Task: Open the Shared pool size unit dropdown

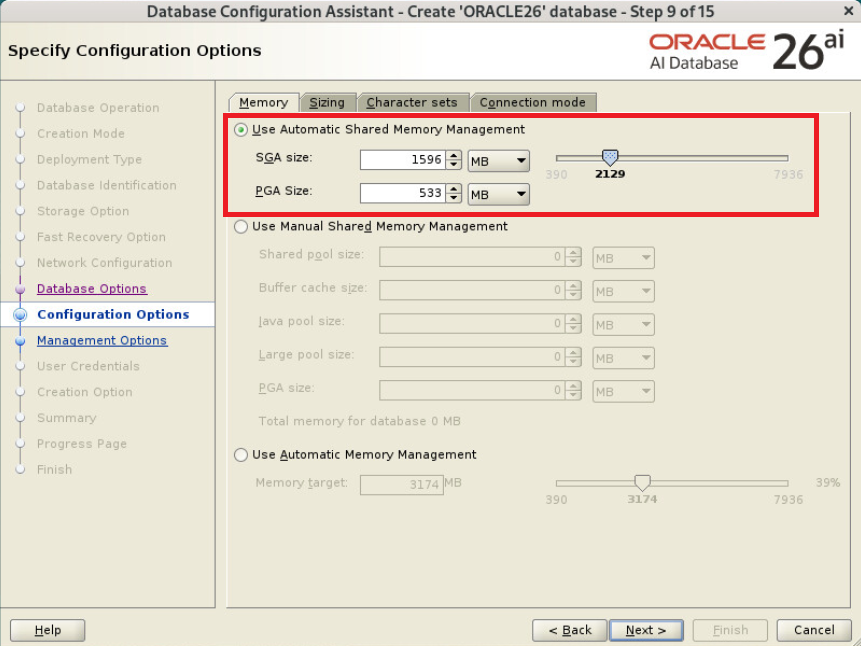Action: tap(623, 258)
